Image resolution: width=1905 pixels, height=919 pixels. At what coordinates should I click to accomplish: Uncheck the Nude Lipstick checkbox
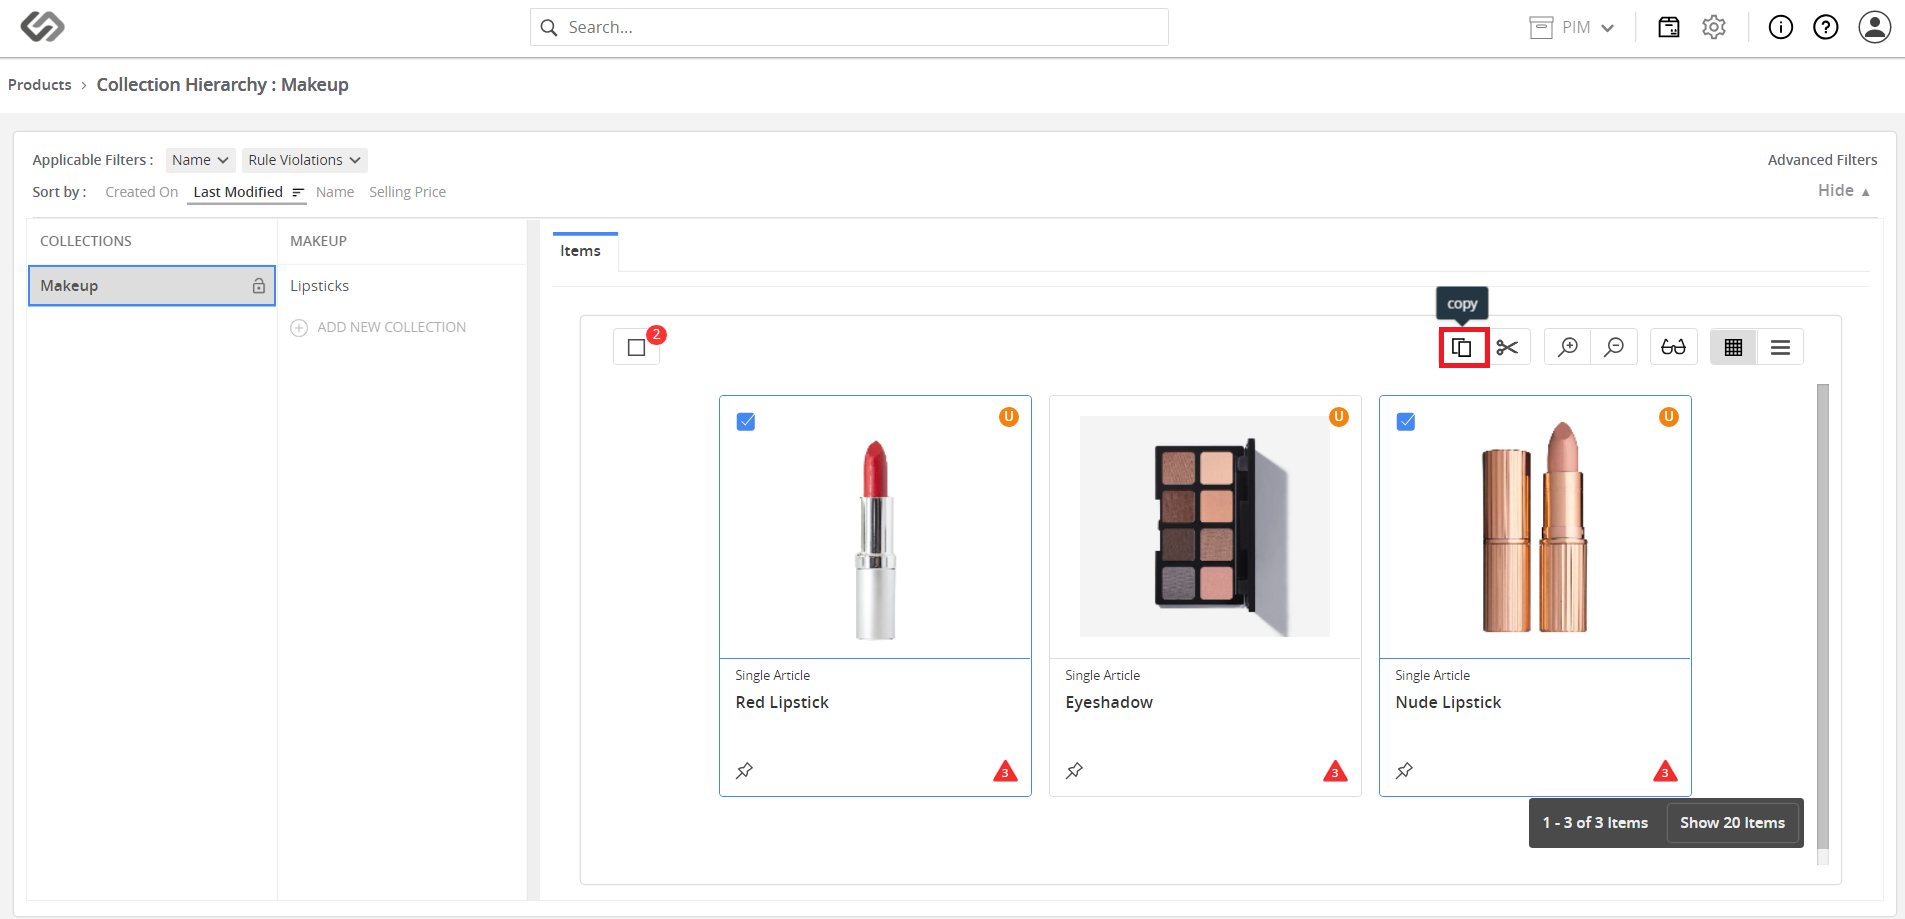click(x=1406, y=422)
